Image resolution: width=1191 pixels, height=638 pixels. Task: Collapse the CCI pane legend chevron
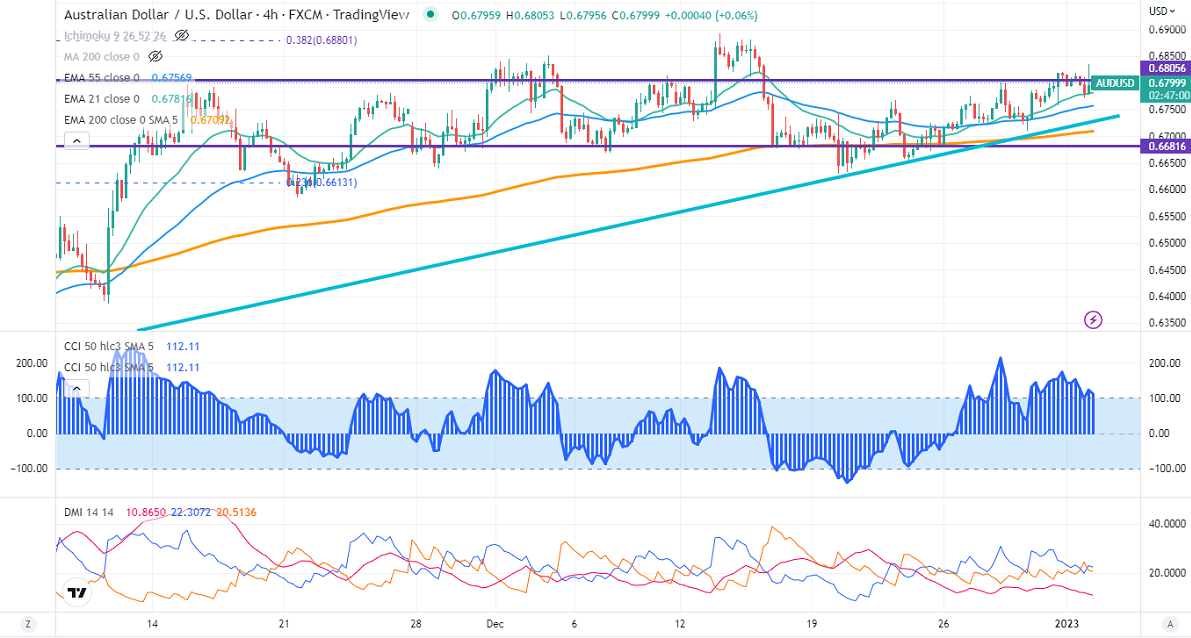coord(77,390)
